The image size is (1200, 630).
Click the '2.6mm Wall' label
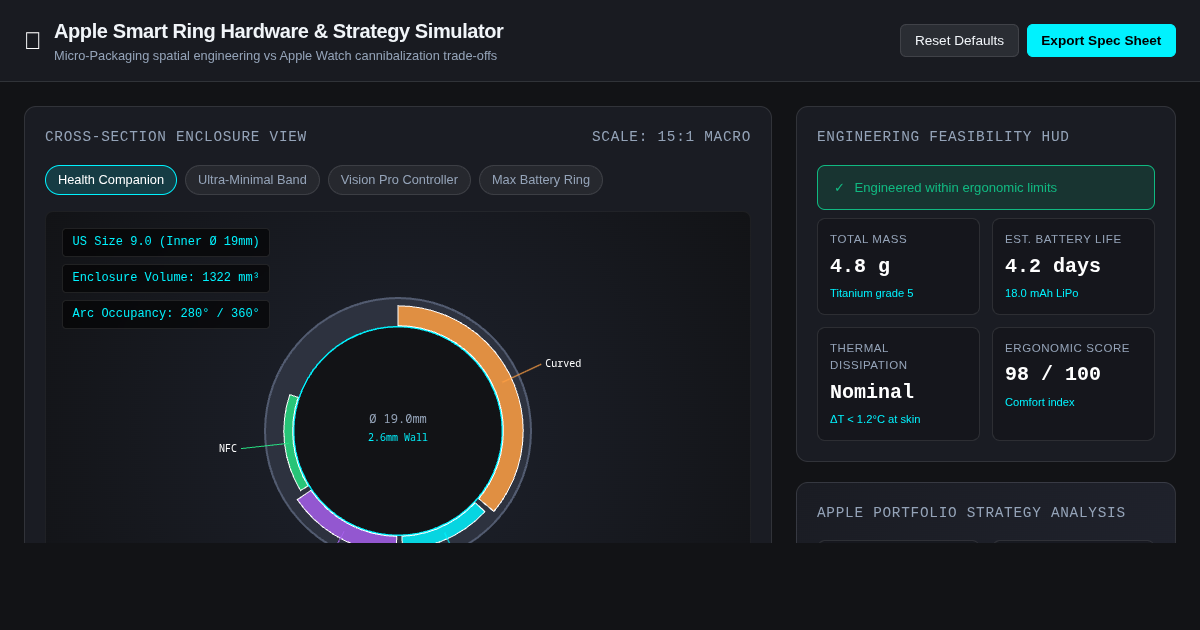pos(398,438)
